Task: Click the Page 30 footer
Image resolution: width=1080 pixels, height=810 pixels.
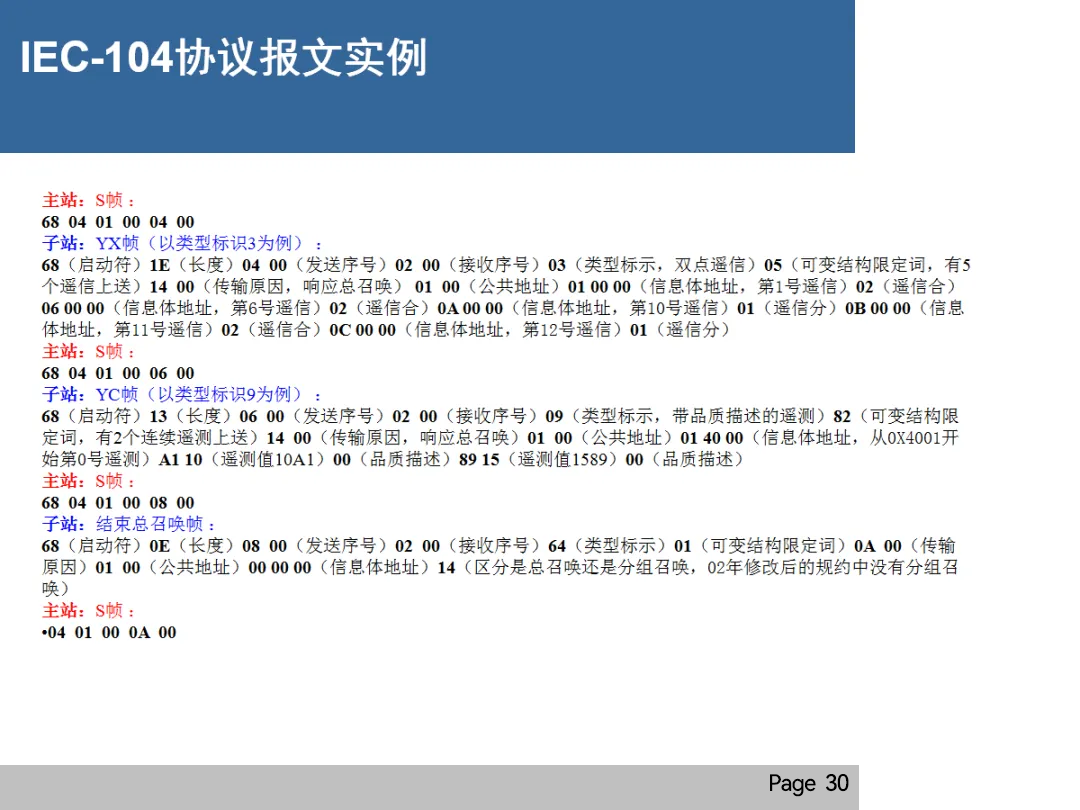Action: coord(808,784)
